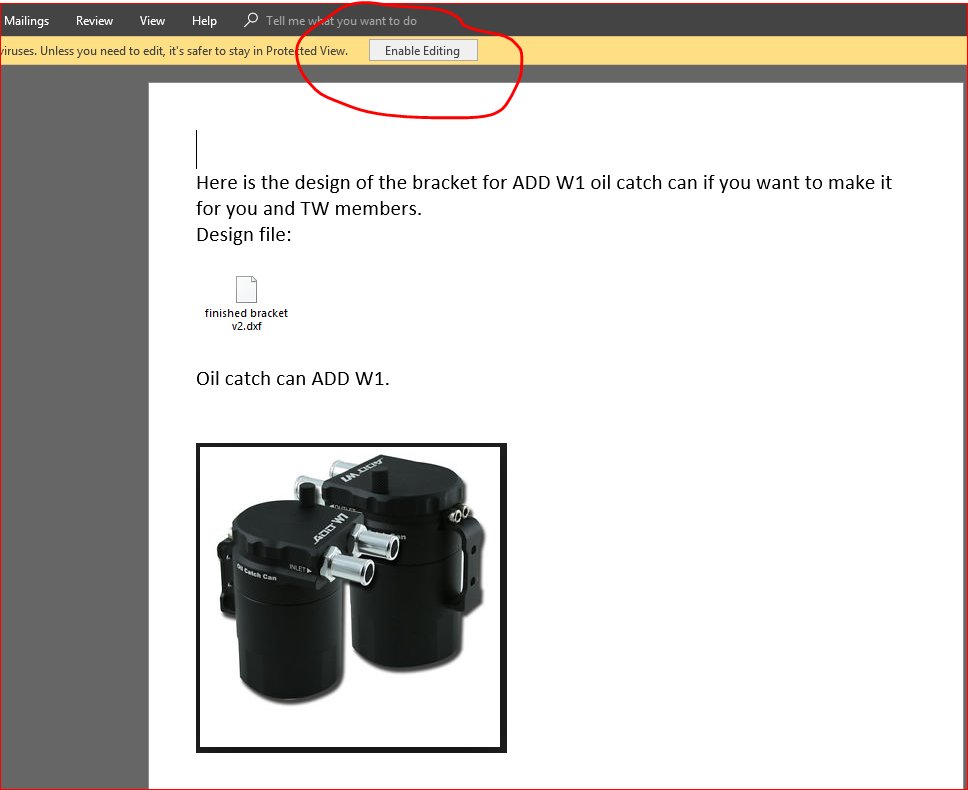The image size is (968, 790).
Task: Open the Review ribbon tab
Action: coord(94,21)
